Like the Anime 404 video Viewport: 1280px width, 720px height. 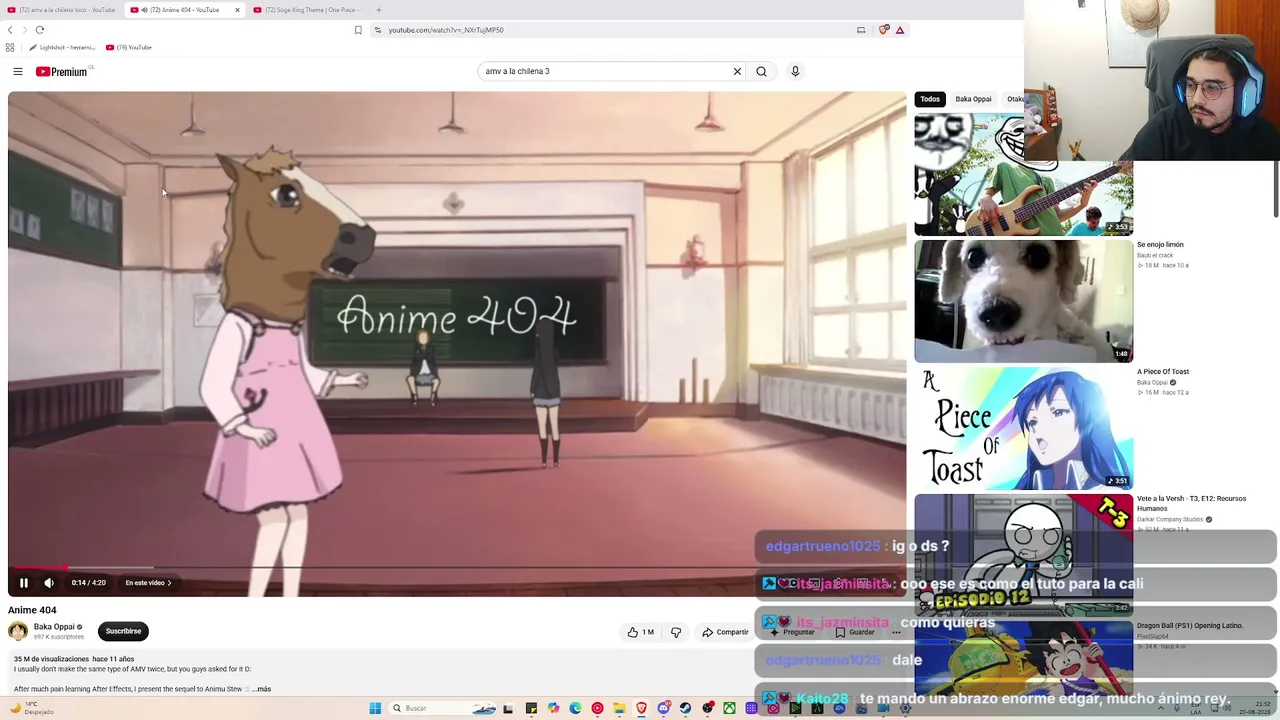point(640,632)
